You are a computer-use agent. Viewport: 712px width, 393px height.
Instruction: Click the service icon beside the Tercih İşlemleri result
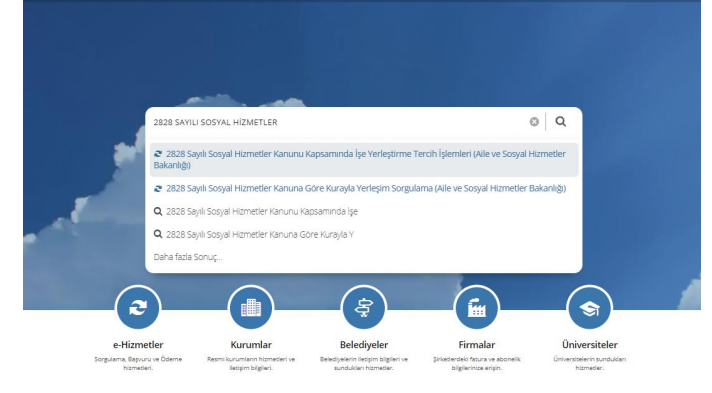point(158,154)
